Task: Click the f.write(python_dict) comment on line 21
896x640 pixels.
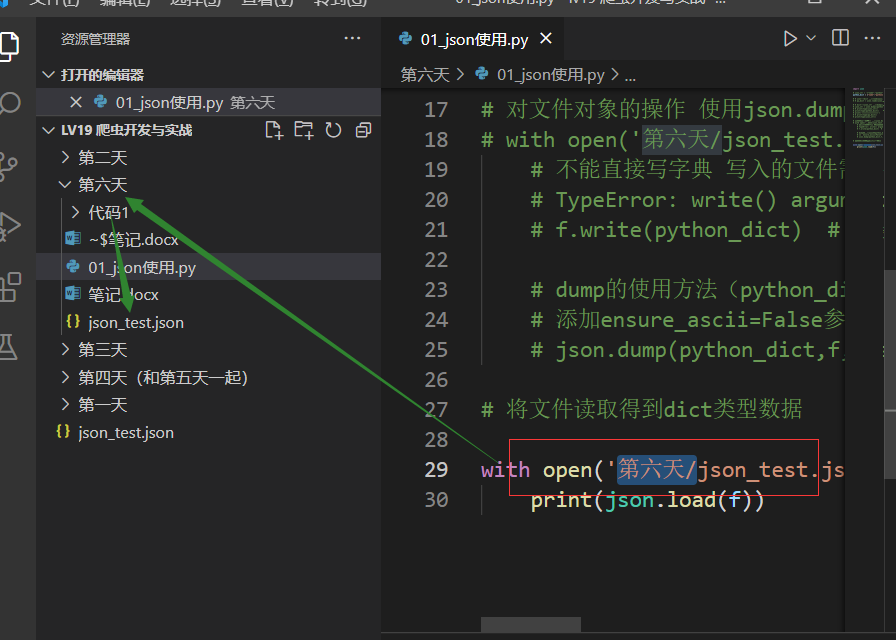Action: pyautogui.click(x=685, y=230)
